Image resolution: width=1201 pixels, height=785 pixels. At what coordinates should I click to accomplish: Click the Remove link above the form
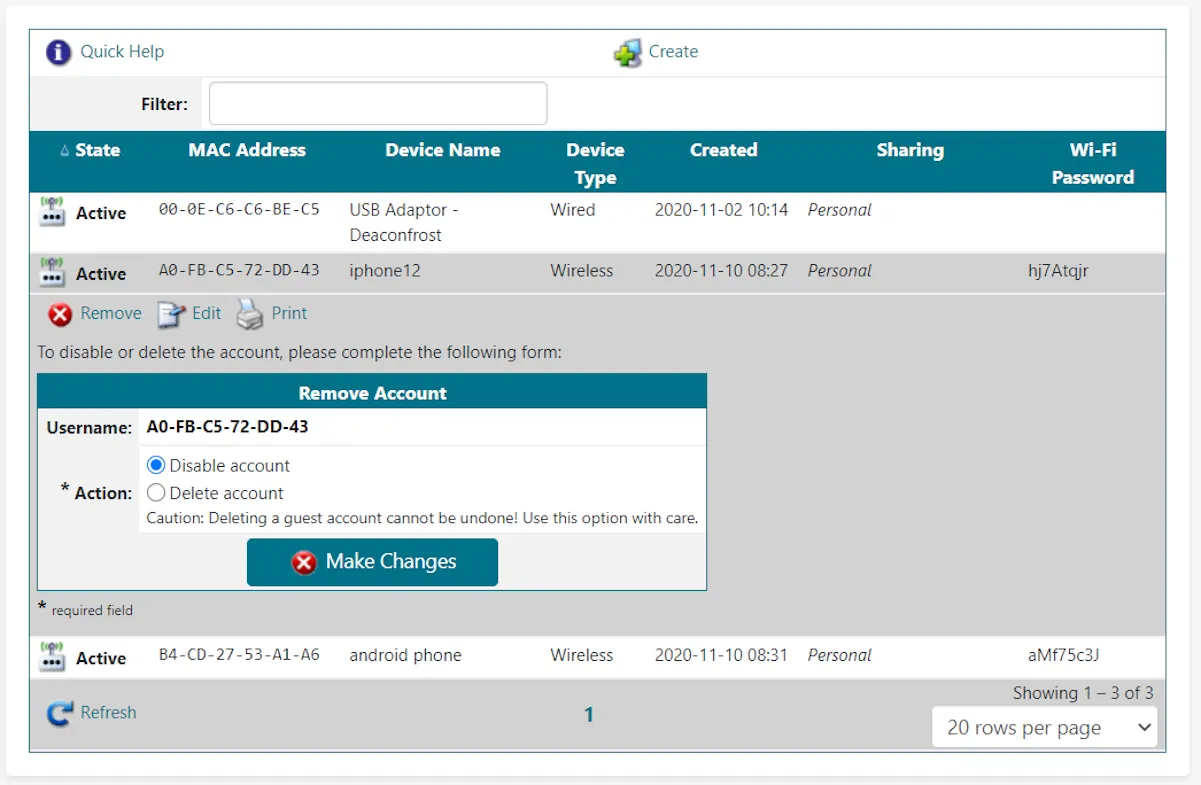[x=111, y=313]
